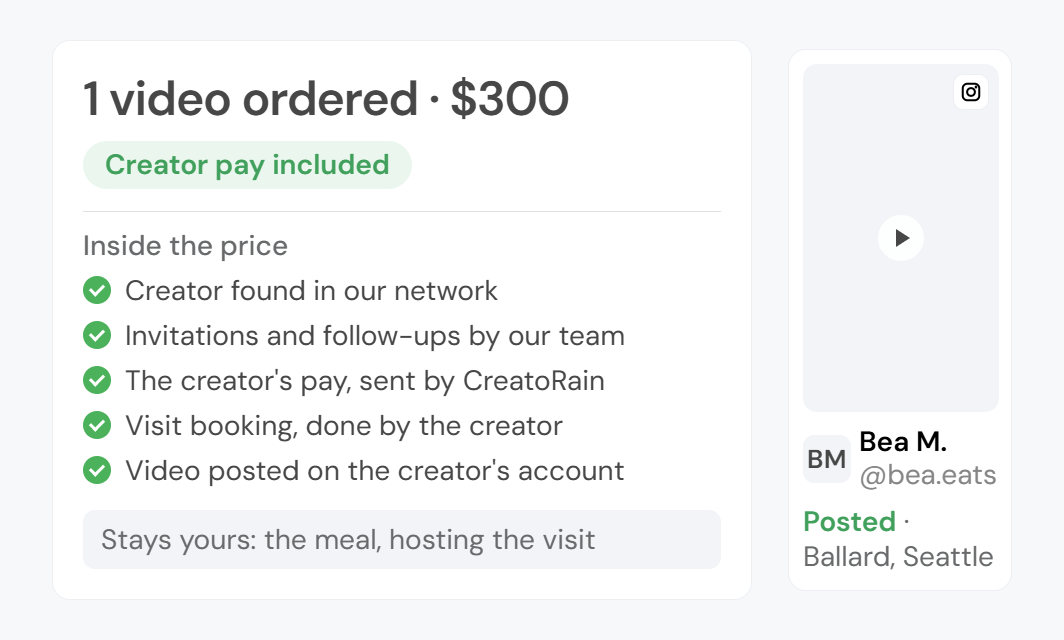Click the Instagram icon on video card
Screen dimensions: 1064x640
(970, 92)
